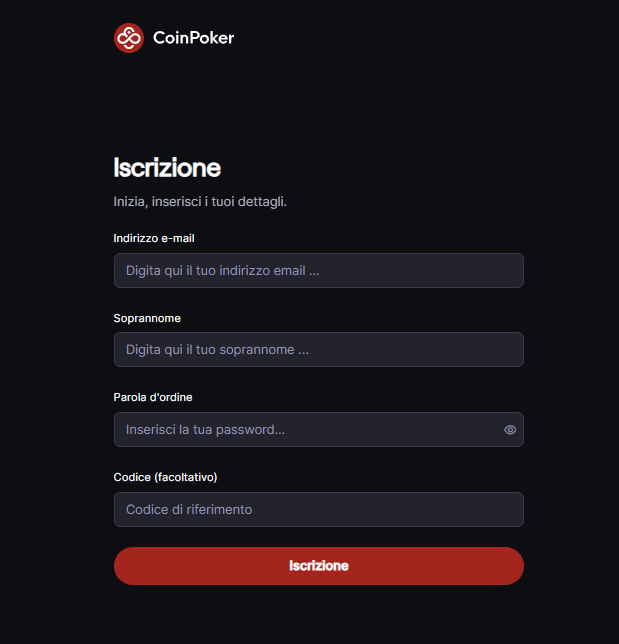Click placeholder 'Digita qui il tuo soprannome'
The width and height of the screenshot is (619, 644).
click(217, 350)
